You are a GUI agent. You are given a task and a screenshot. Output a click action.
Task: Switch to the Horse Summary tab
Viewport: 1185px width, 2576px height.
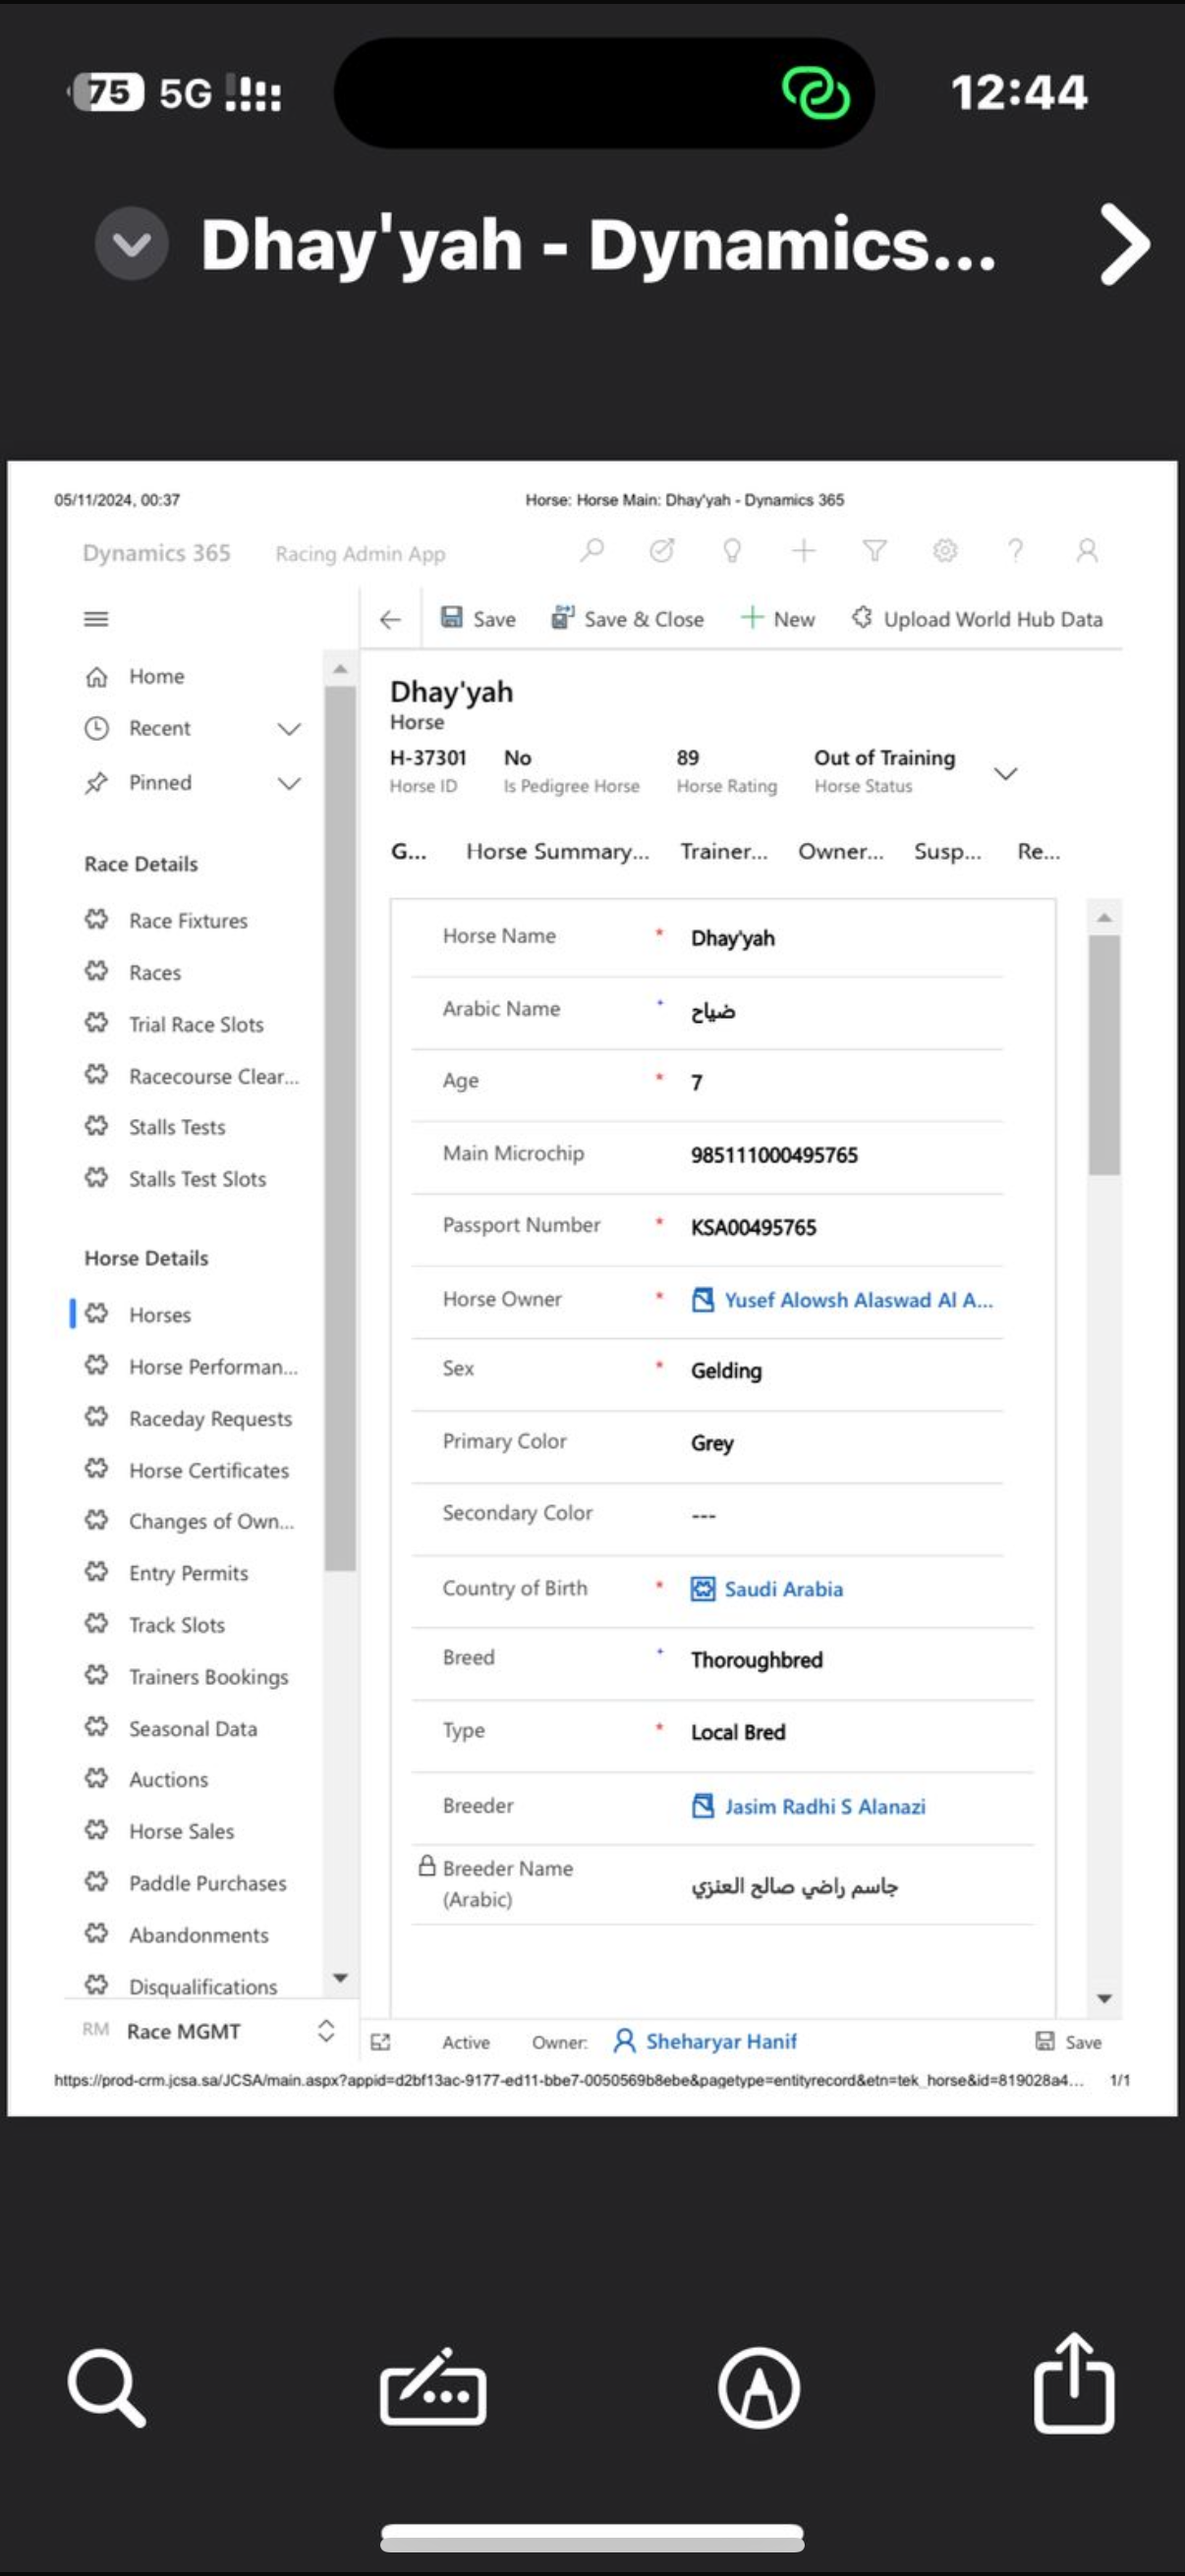tap(557, 851)
